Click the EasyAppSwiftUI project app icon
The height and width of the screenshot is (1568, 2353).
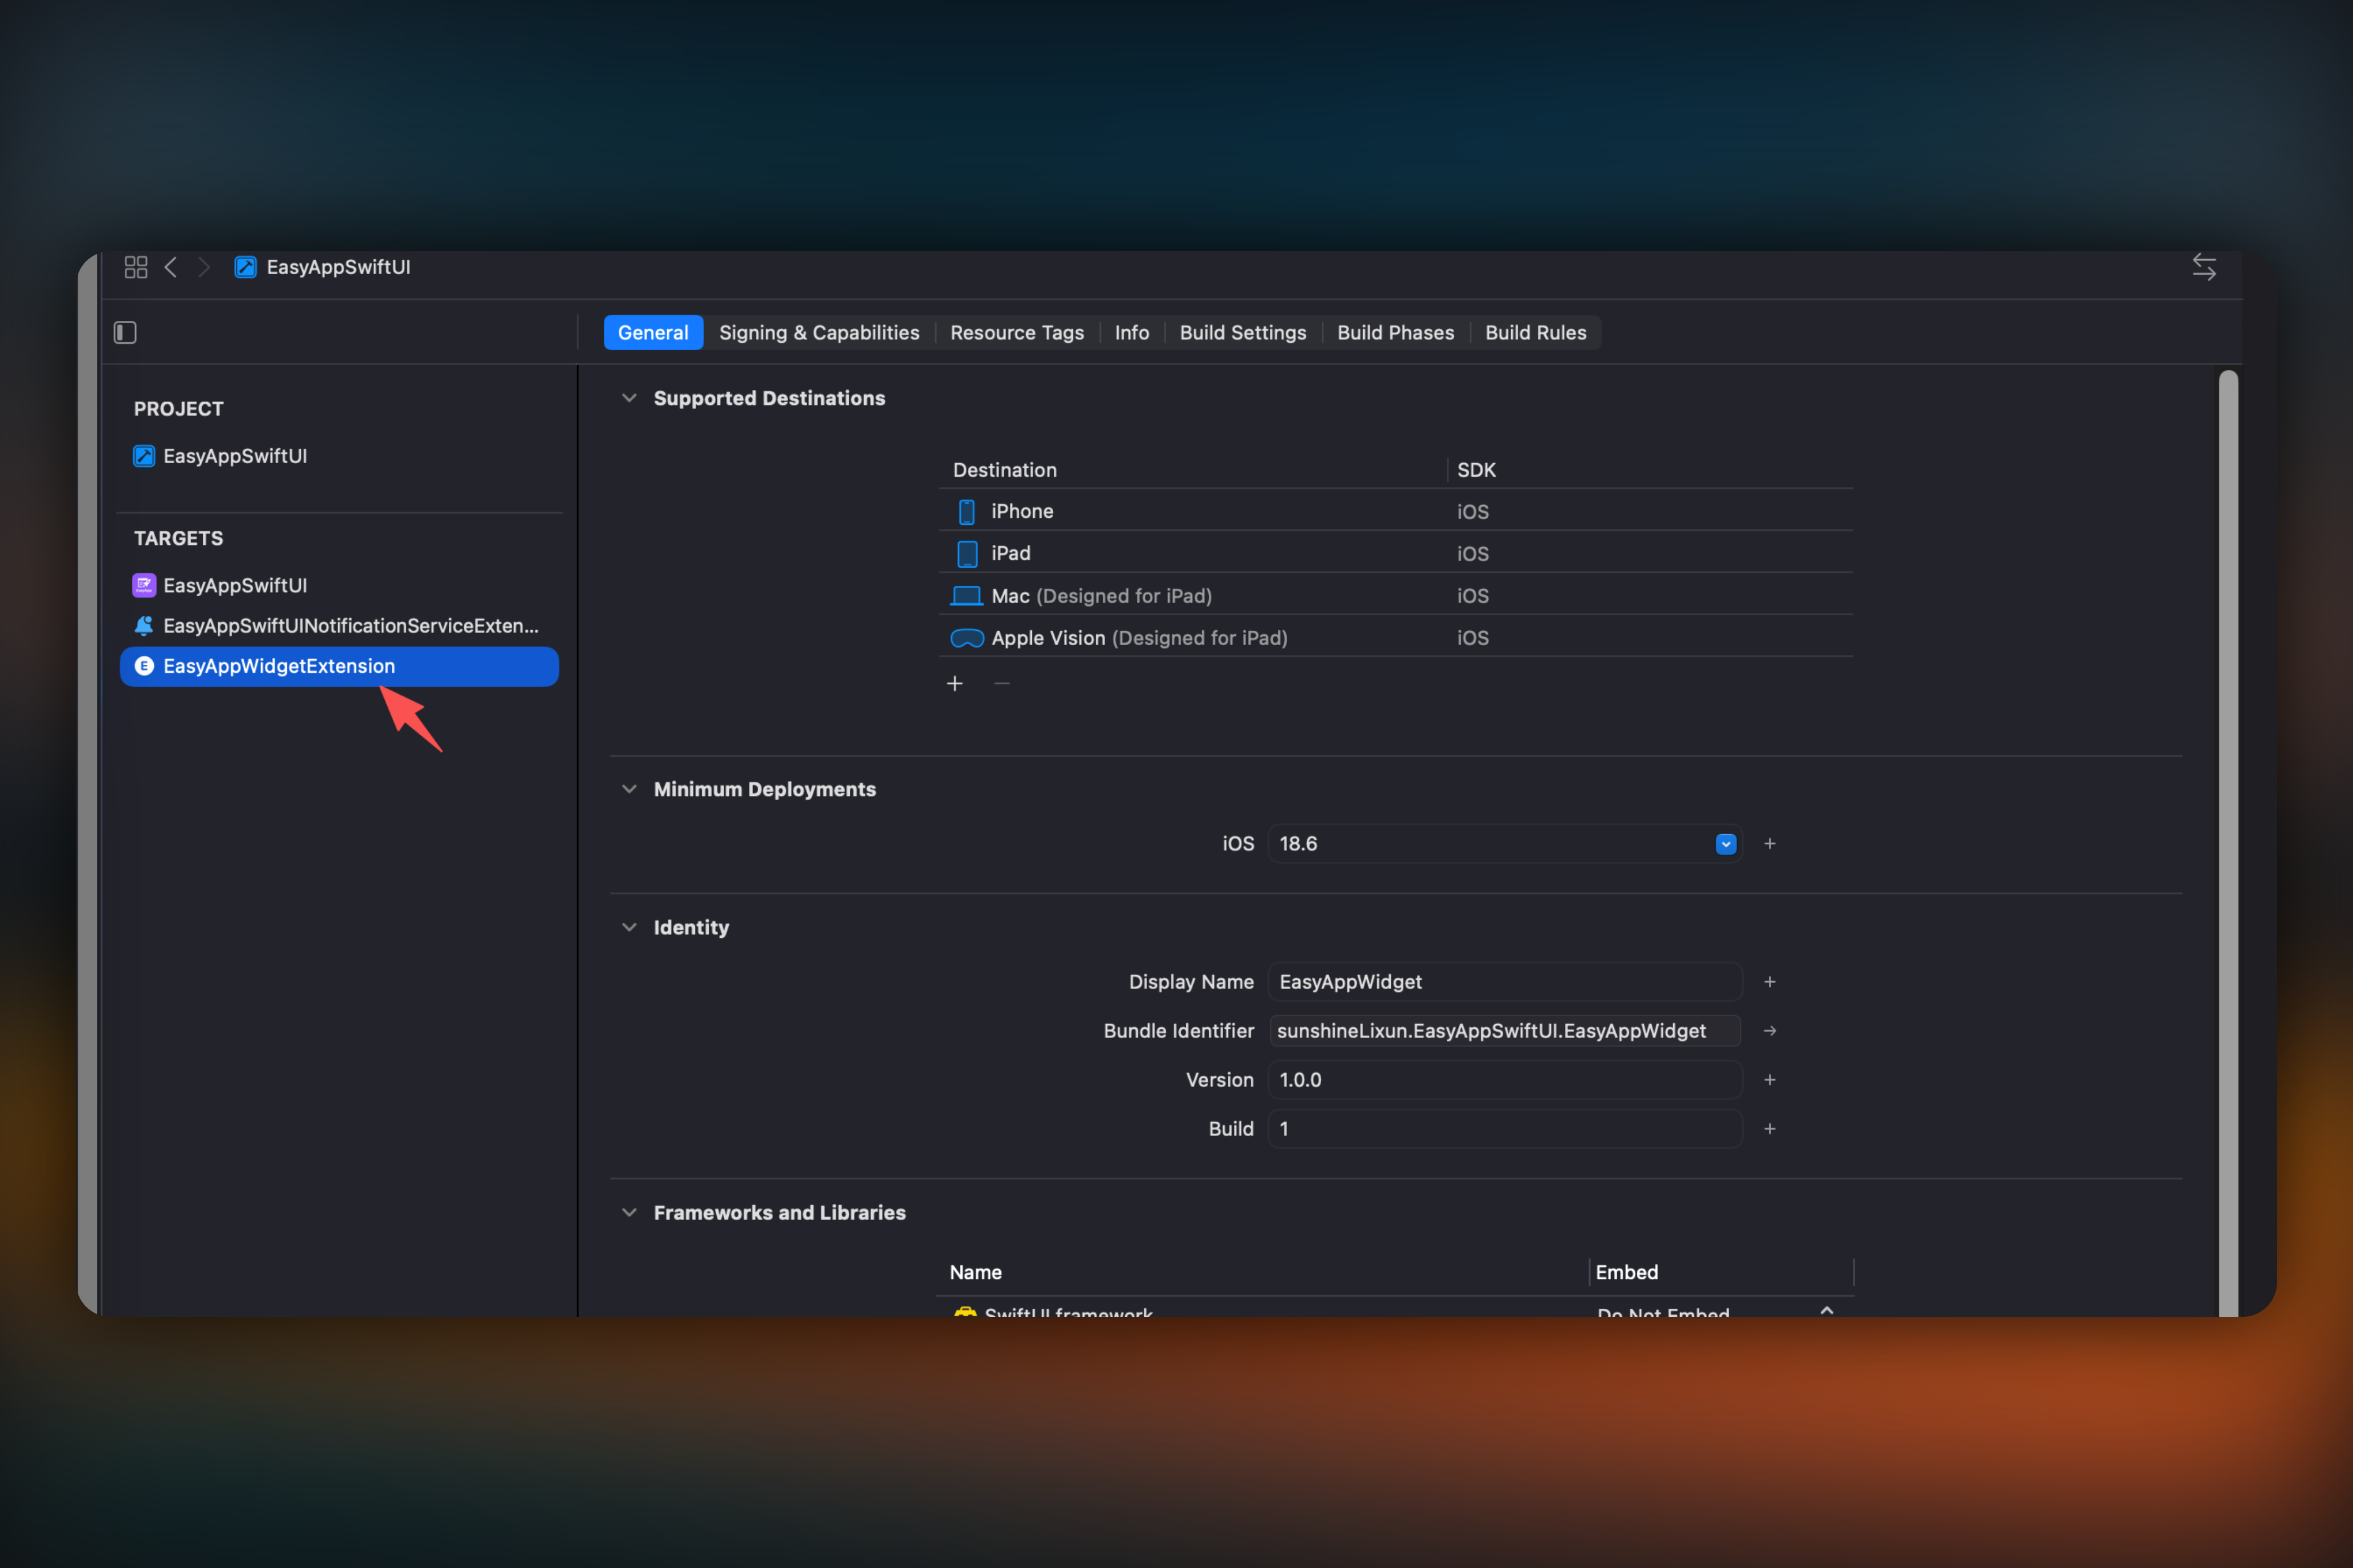pos(143,456)
